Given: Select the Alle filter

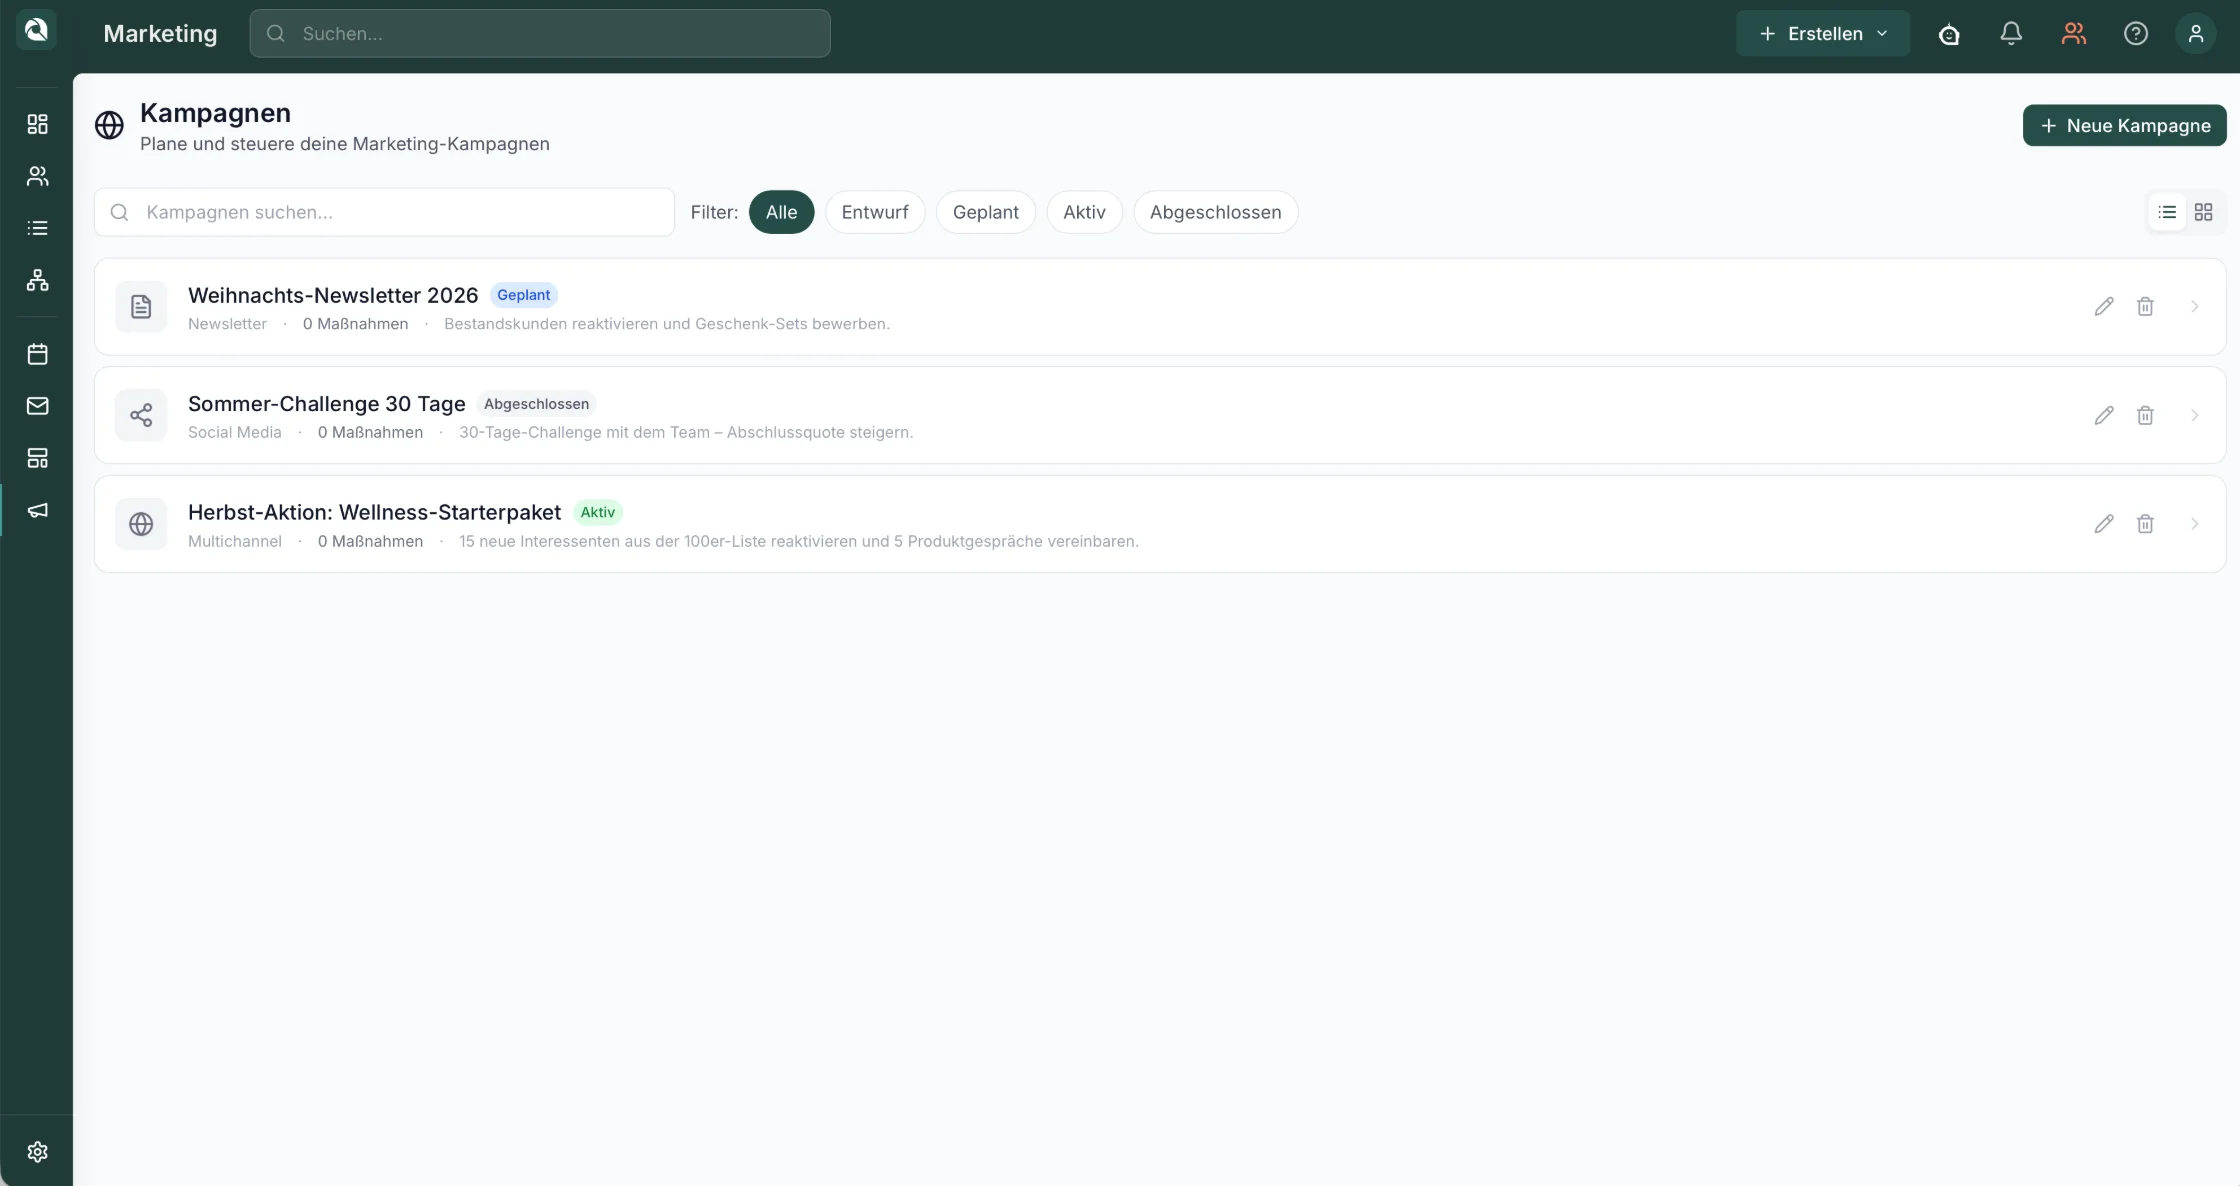Looking at the screenshot, I should tap(781, 212).
